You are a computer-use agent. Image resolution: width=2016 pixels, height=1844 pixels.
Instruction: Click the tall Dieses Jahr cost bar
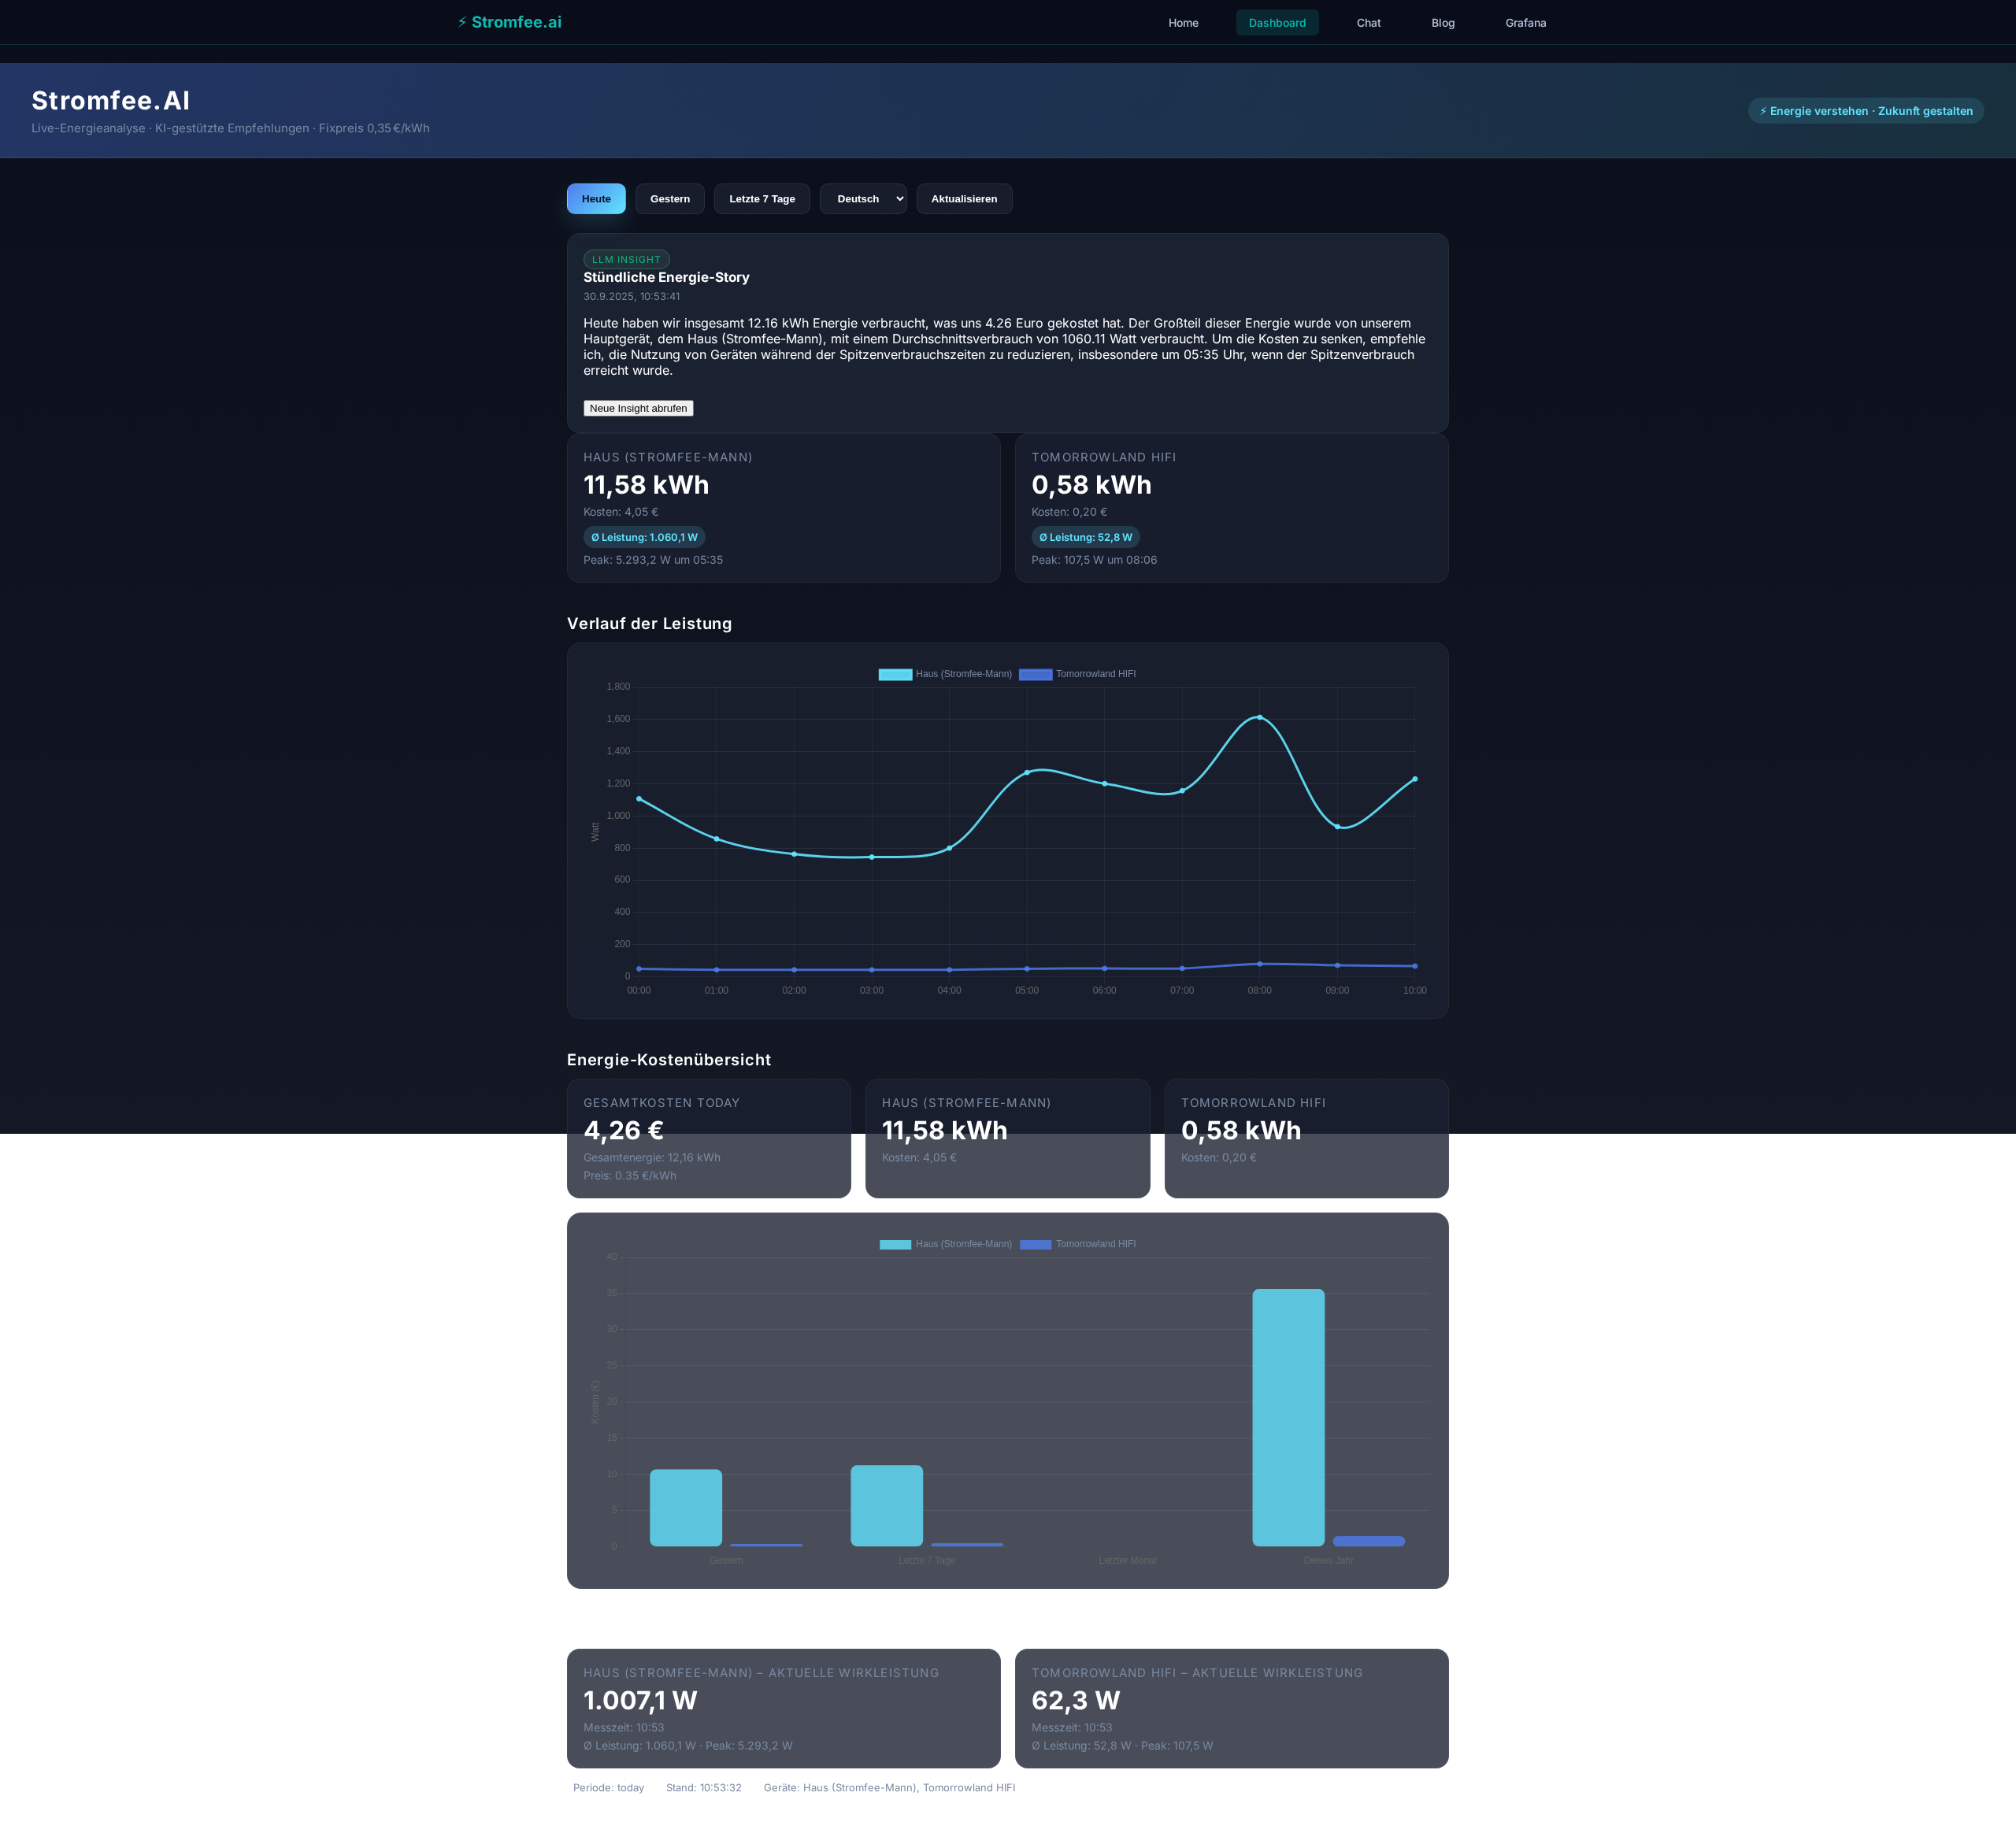click(1288, 1417)
